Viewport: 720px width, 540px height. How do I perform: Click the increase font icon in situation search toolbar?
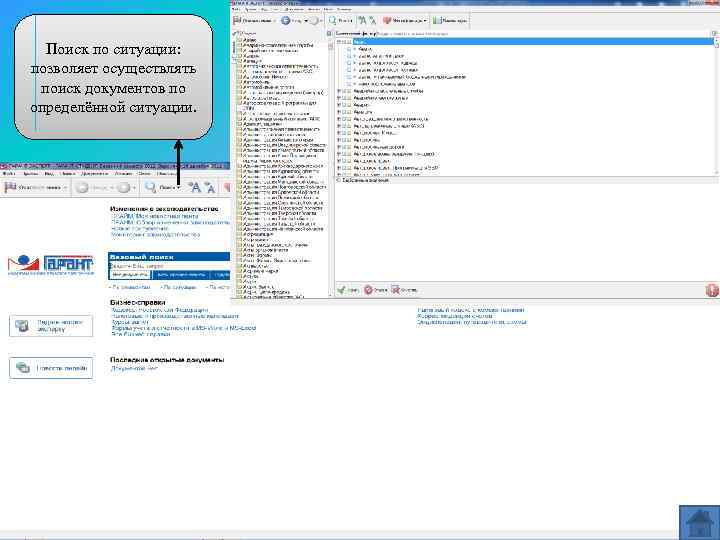pyautogui.click(x=362, y=20)
